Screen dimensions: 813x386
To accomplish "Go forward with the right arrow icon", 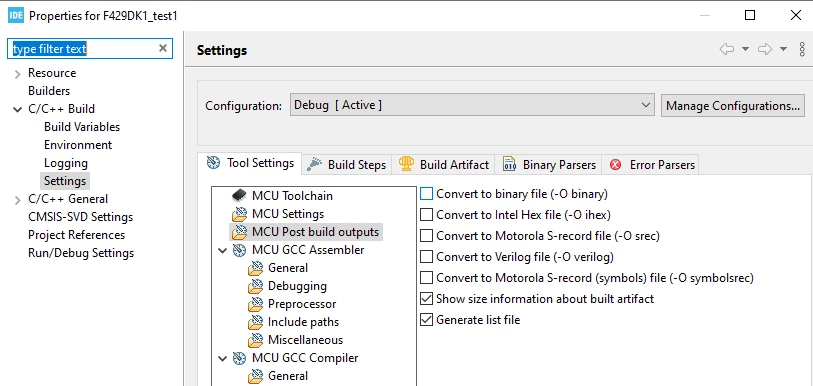I will click(765, 49).
